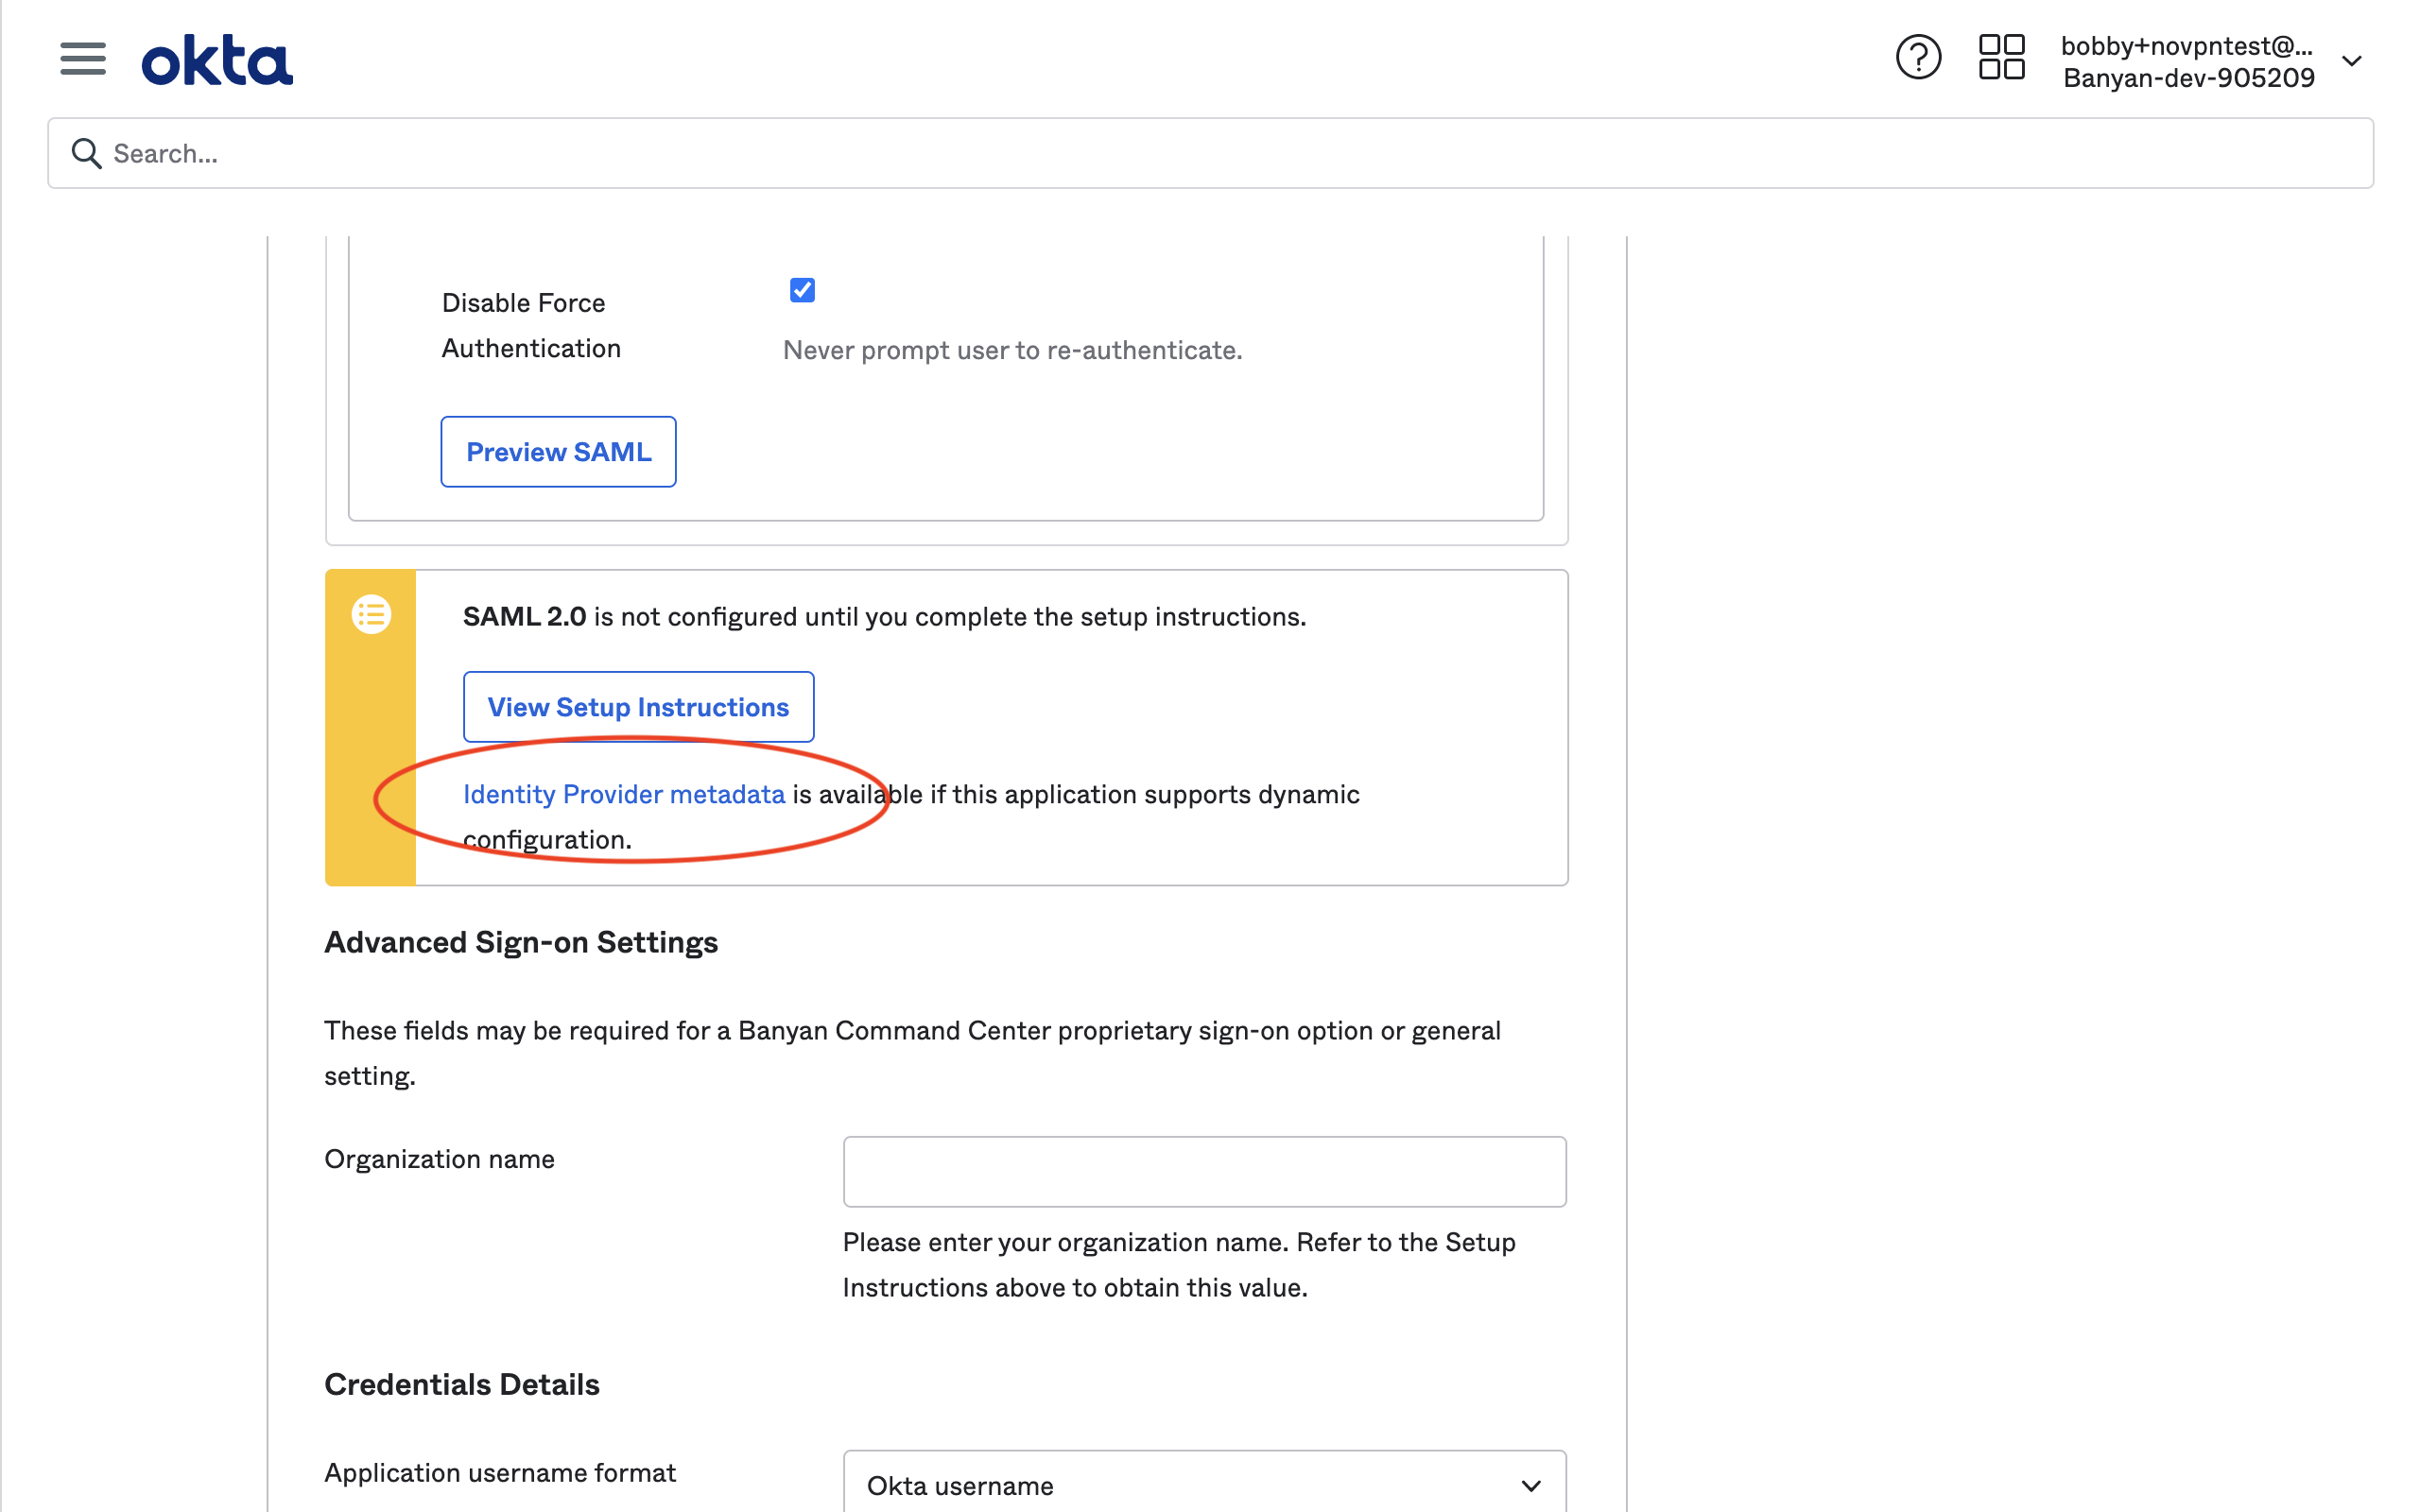This screenshot has width=2420, height=1512.
Task: Click View Setup Instructions button
Action: coord(638,707)
